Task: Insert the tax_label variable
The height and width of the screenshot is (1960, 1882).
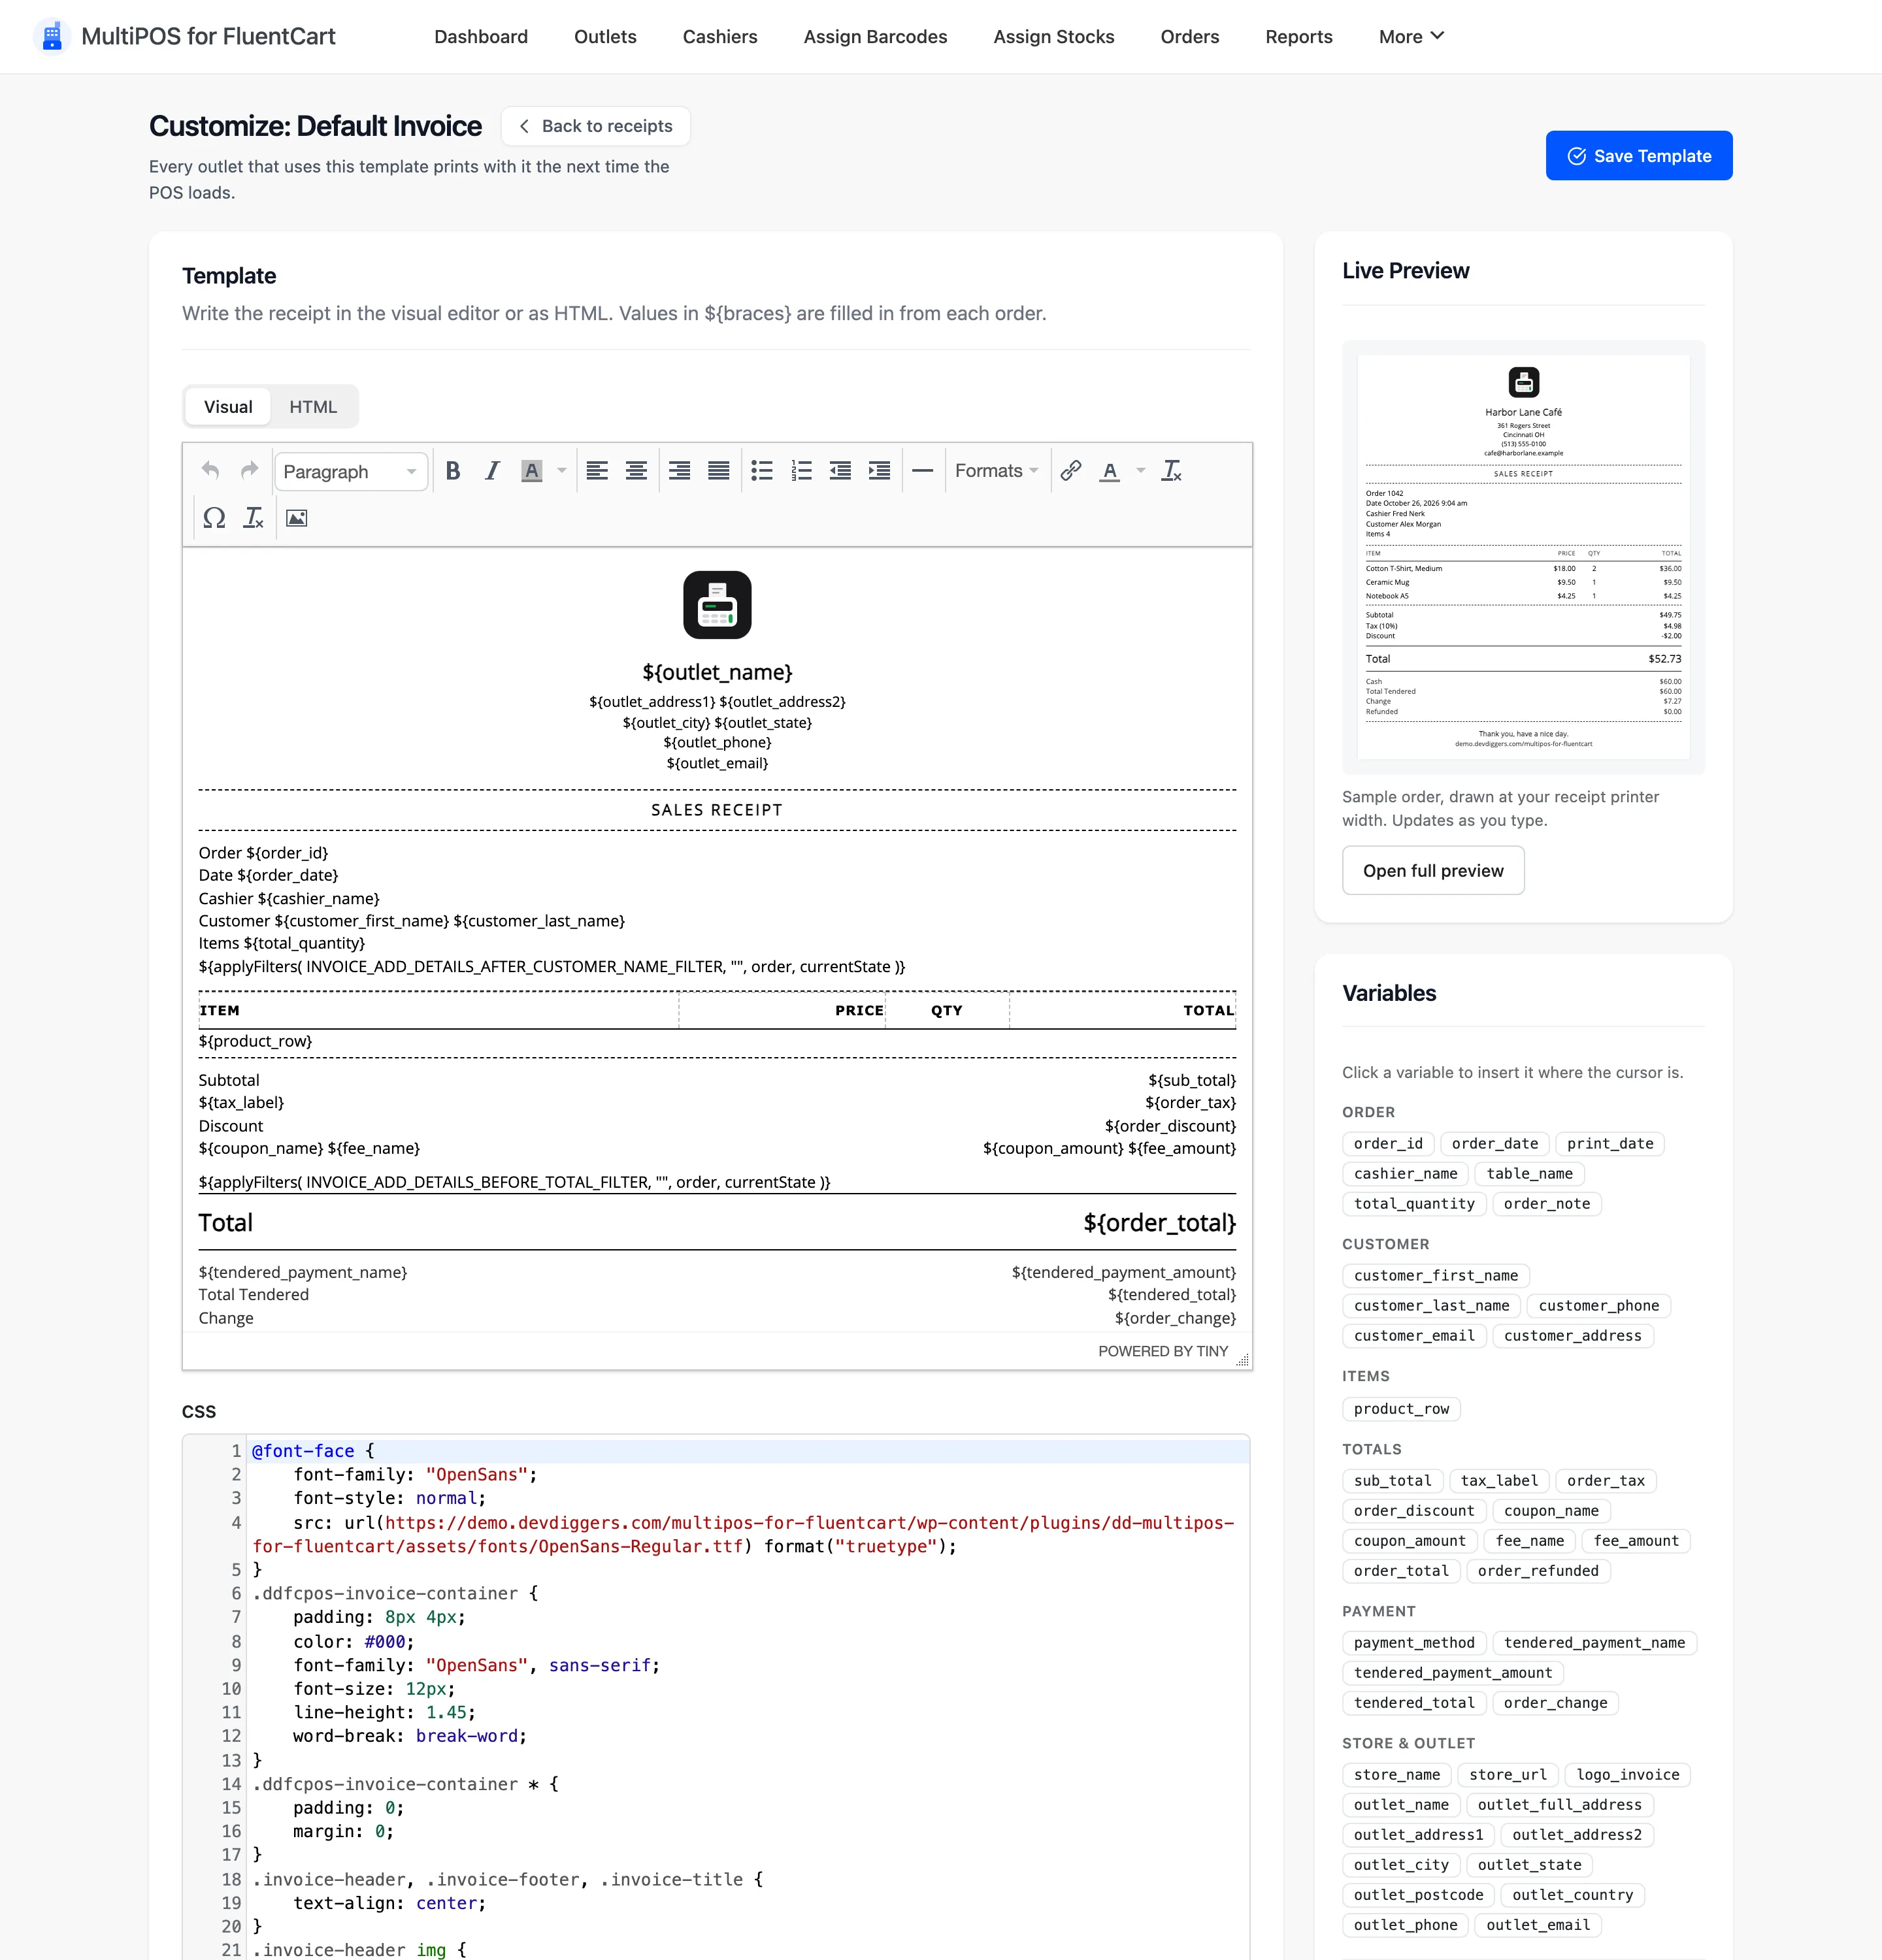Action: 1499,1481
